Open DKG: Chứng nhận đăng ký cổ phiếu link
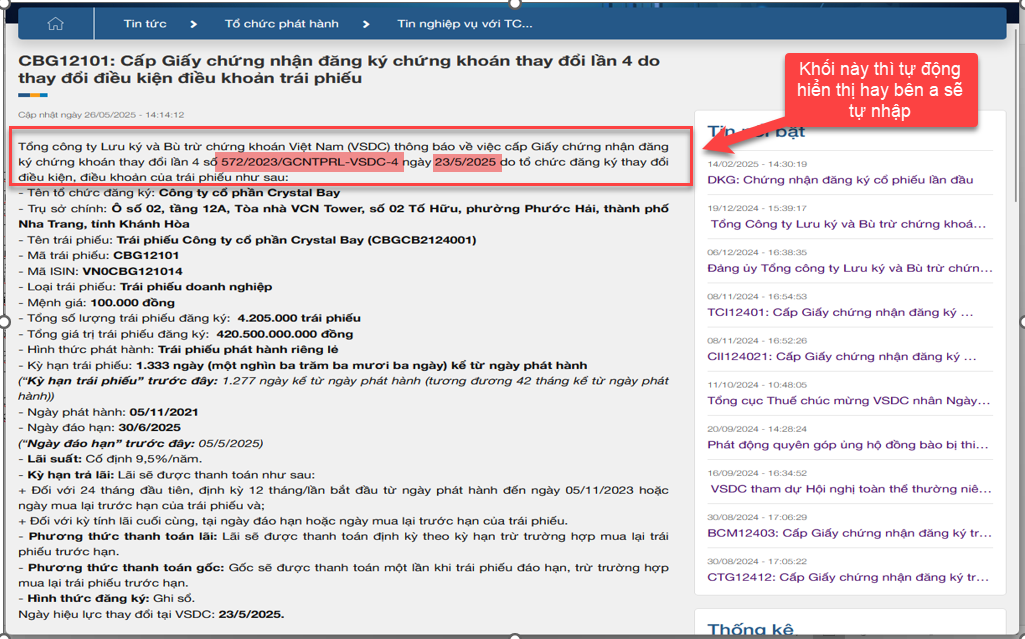 tap(840, 180)
